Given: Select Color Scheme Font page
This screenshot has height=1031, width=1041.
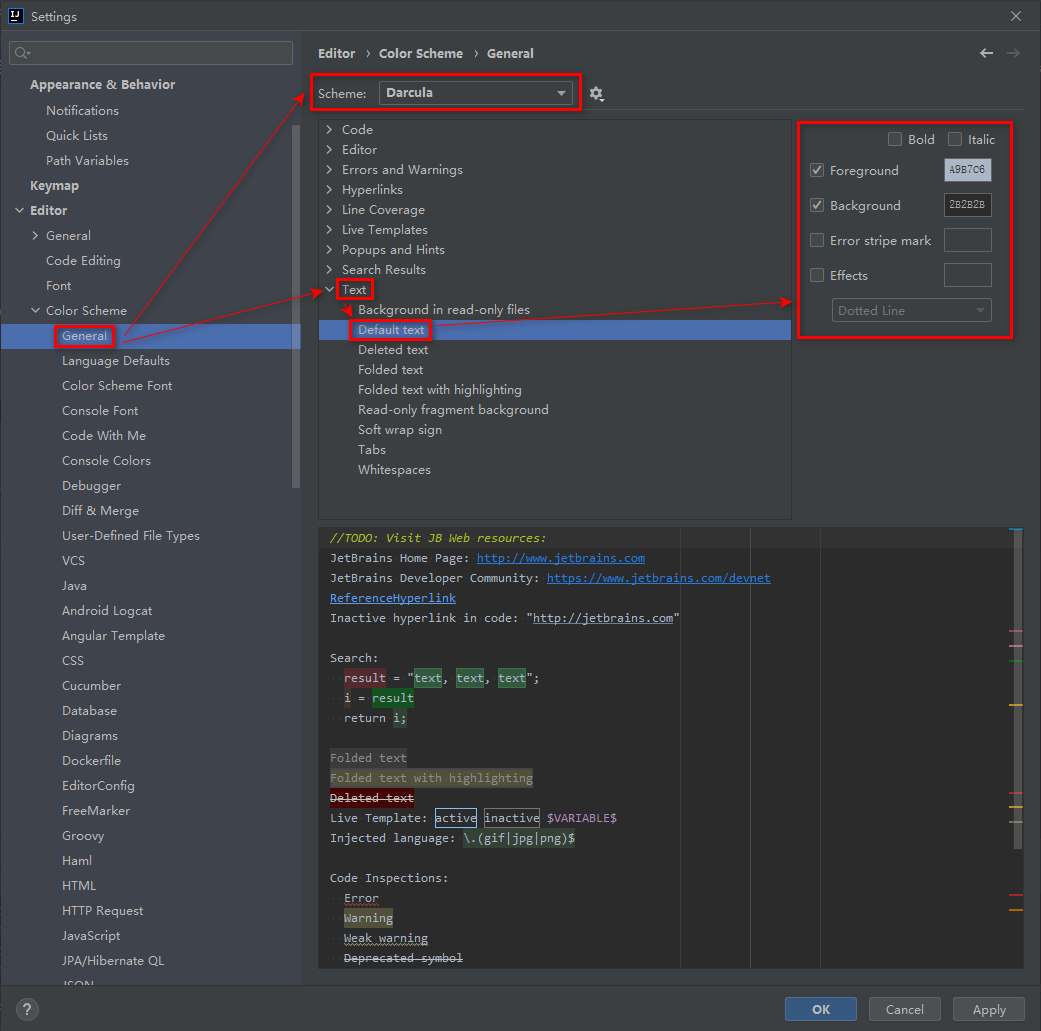Looking at the screenshot, I should pos(117,386).
